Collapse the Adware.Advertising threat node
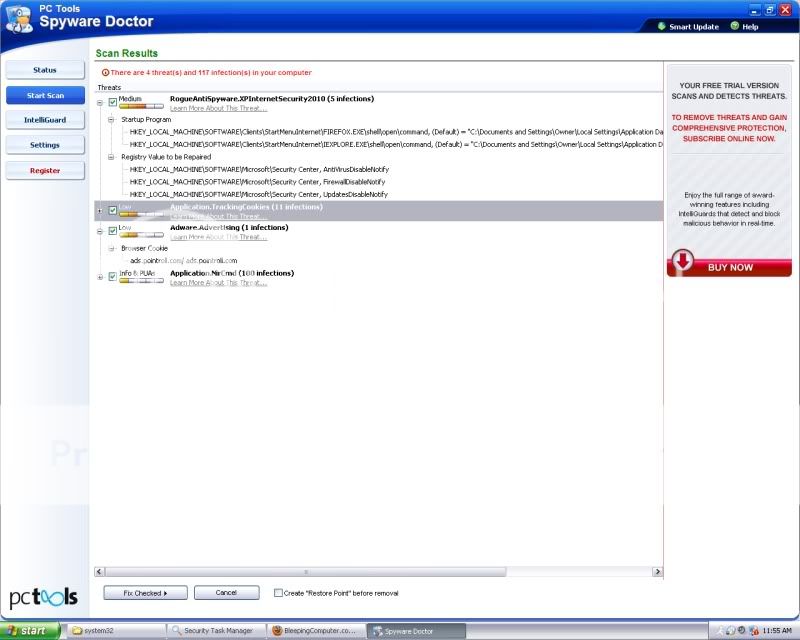The height and width of the screenshot is (640, 800). [x=100, y=232]
